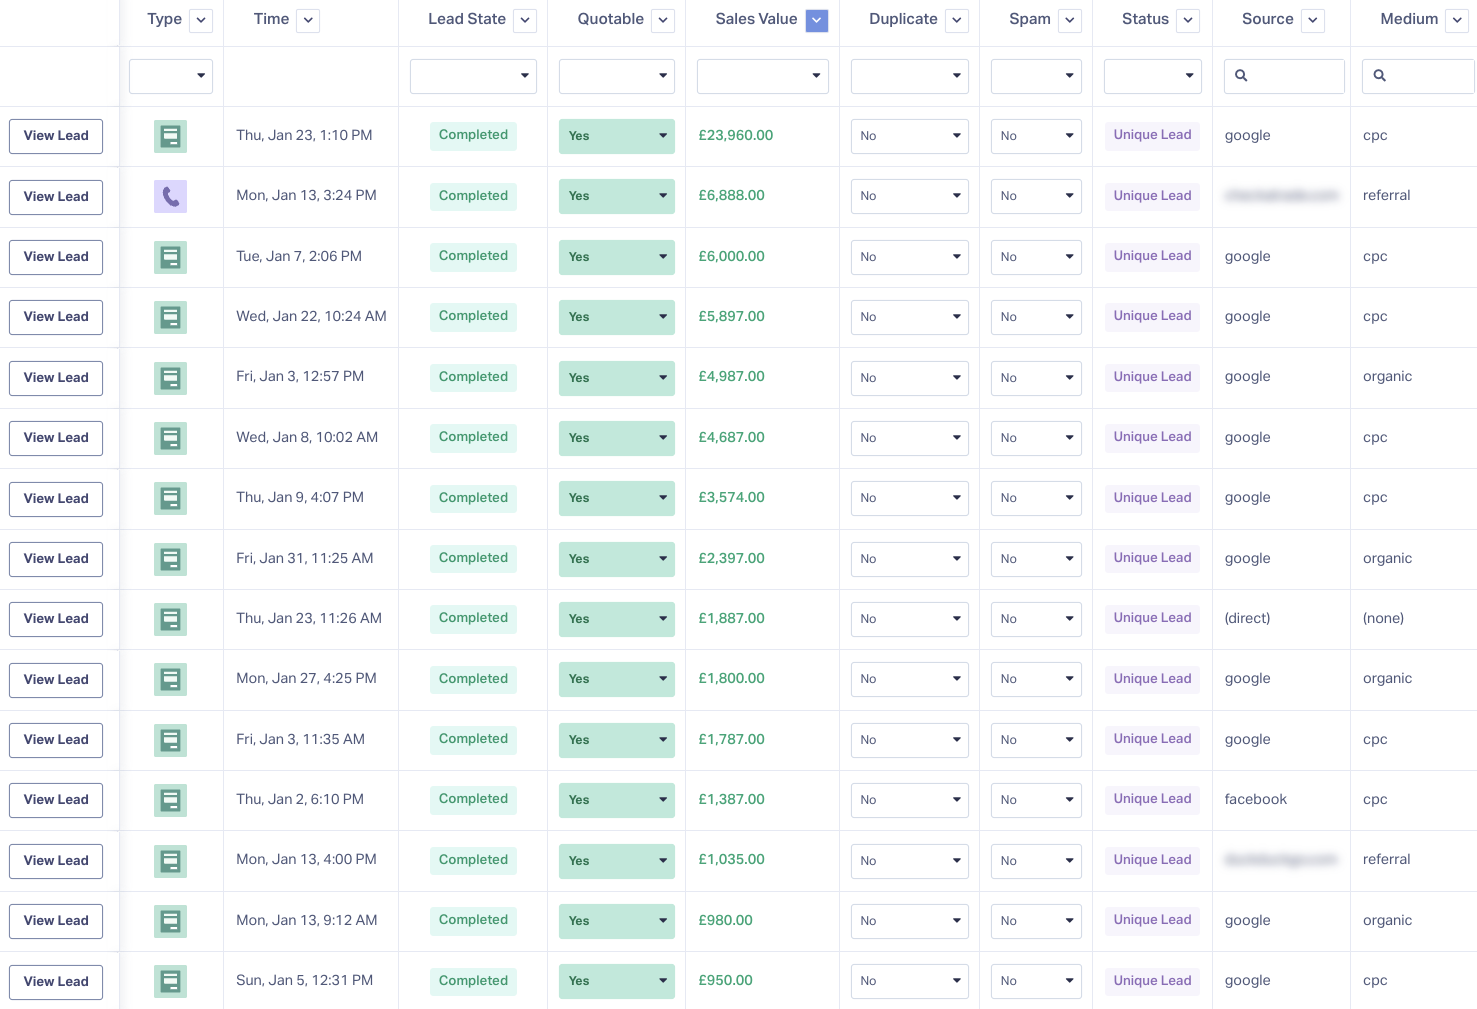Open Source column header menu arrow
Screen dimensions: 1477x1009
tap(1313, 20)
